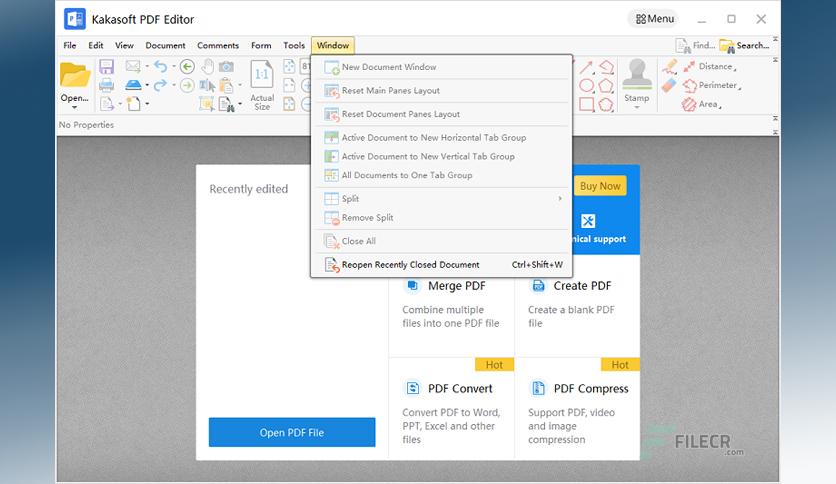Click the Paste clipboard icon

[x=226, y=85]
